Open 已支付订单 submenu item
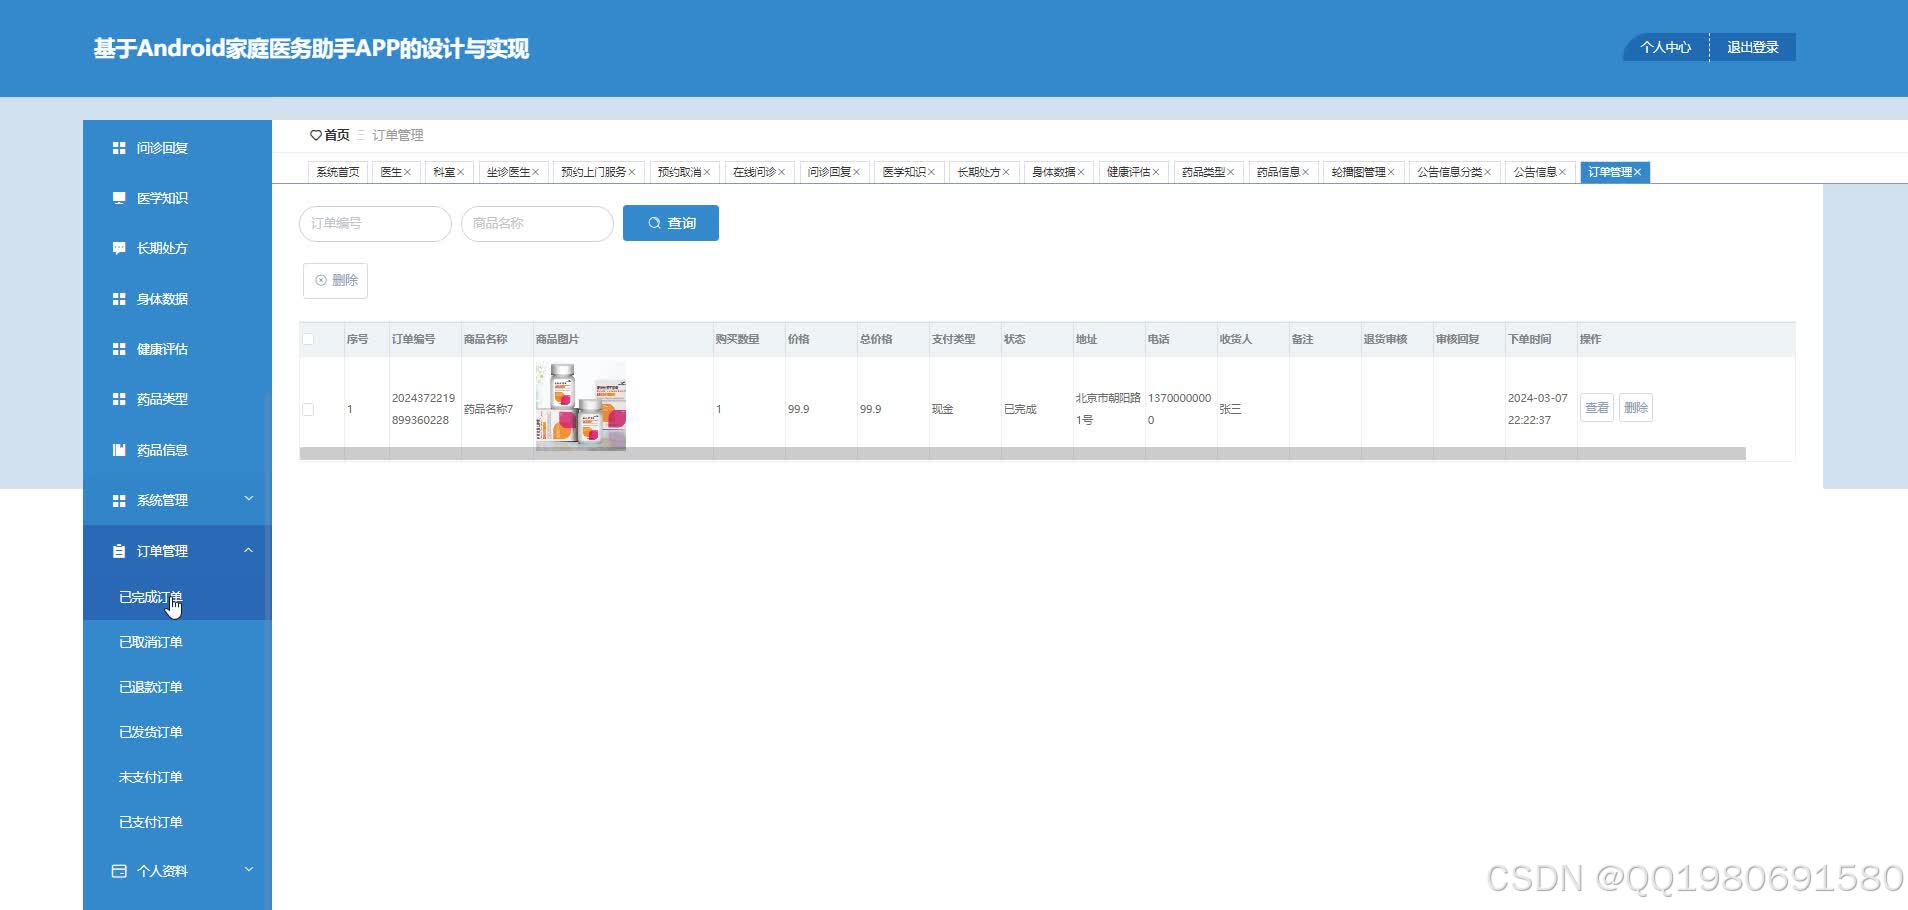 point(177,822)
